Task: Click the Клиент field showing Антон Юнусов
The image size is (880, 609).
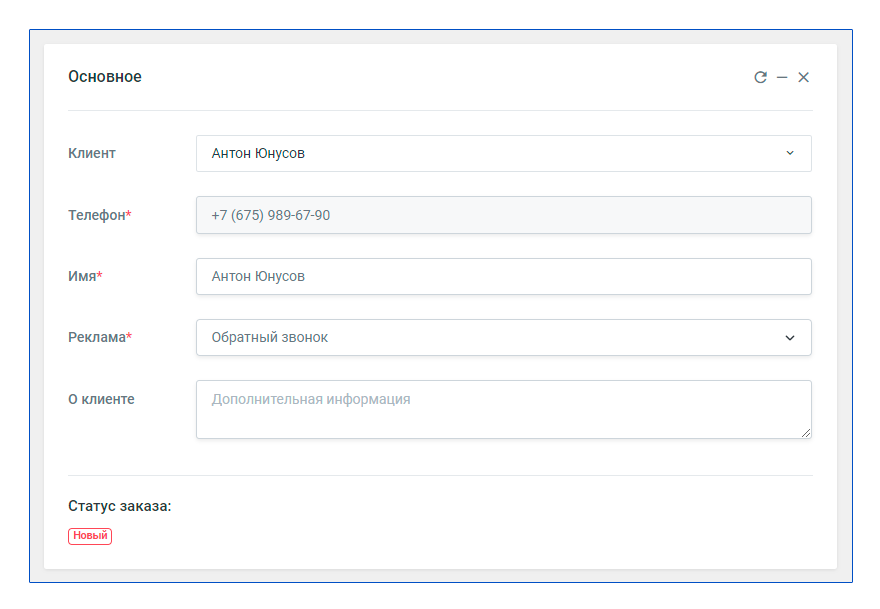Action: tap(490, 154)
